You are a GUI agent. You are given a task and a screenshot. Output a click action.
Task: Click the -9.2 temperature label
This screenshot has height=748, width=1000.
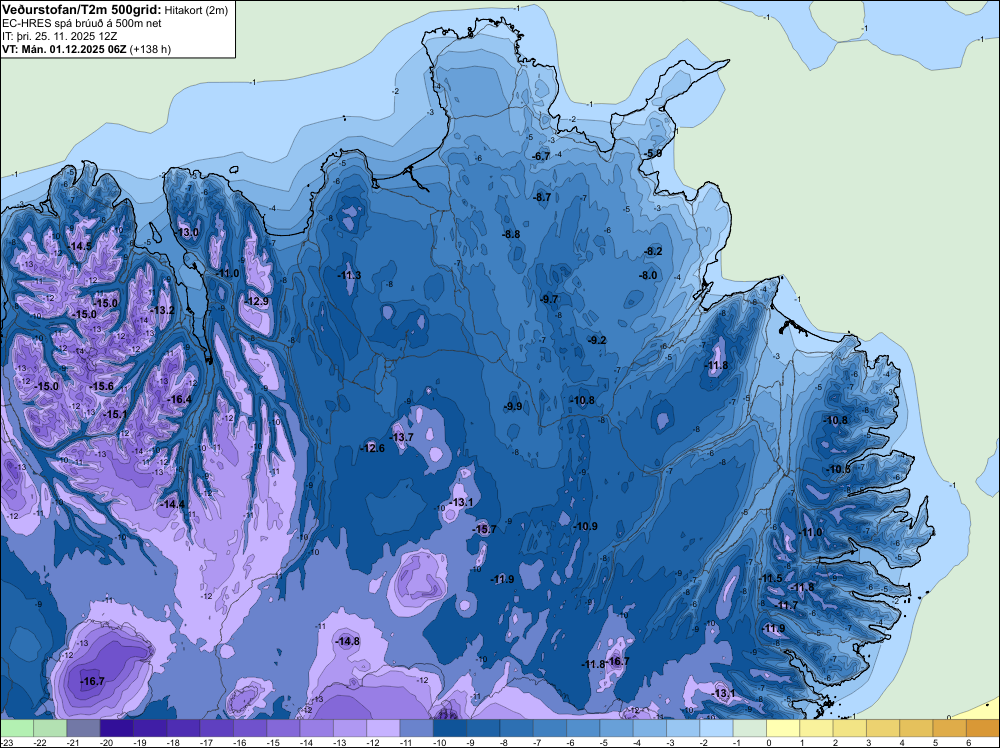[x=598, y=340]
